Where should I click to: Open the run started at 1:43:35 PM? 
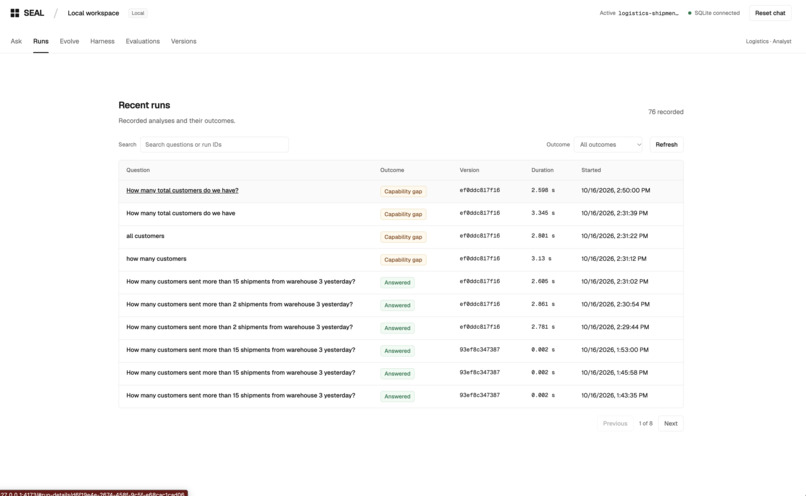pos(241,395)
